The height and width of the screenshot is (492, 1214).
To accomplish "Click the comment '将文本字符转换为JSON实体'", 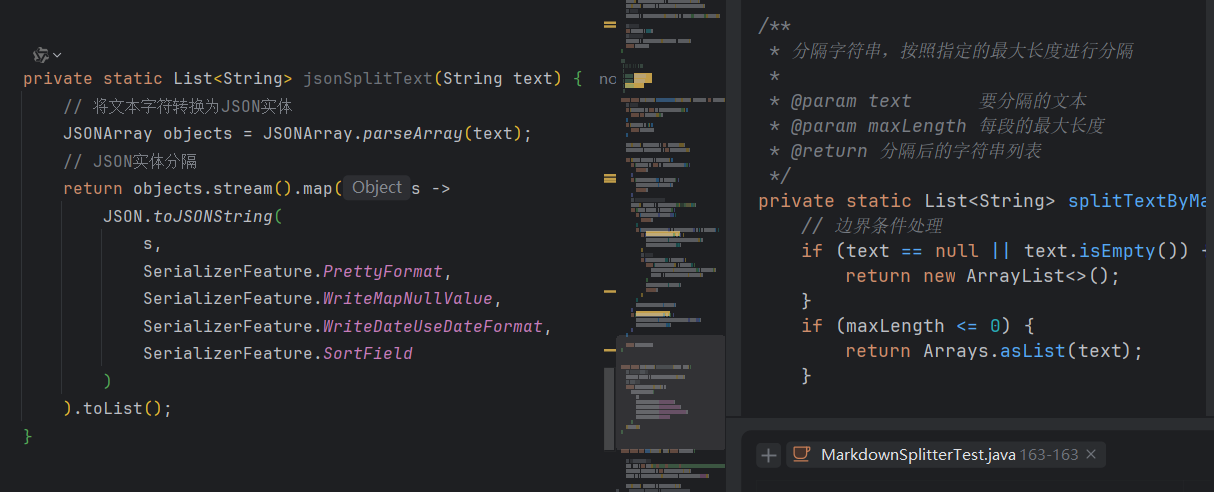I will point(177,106).
